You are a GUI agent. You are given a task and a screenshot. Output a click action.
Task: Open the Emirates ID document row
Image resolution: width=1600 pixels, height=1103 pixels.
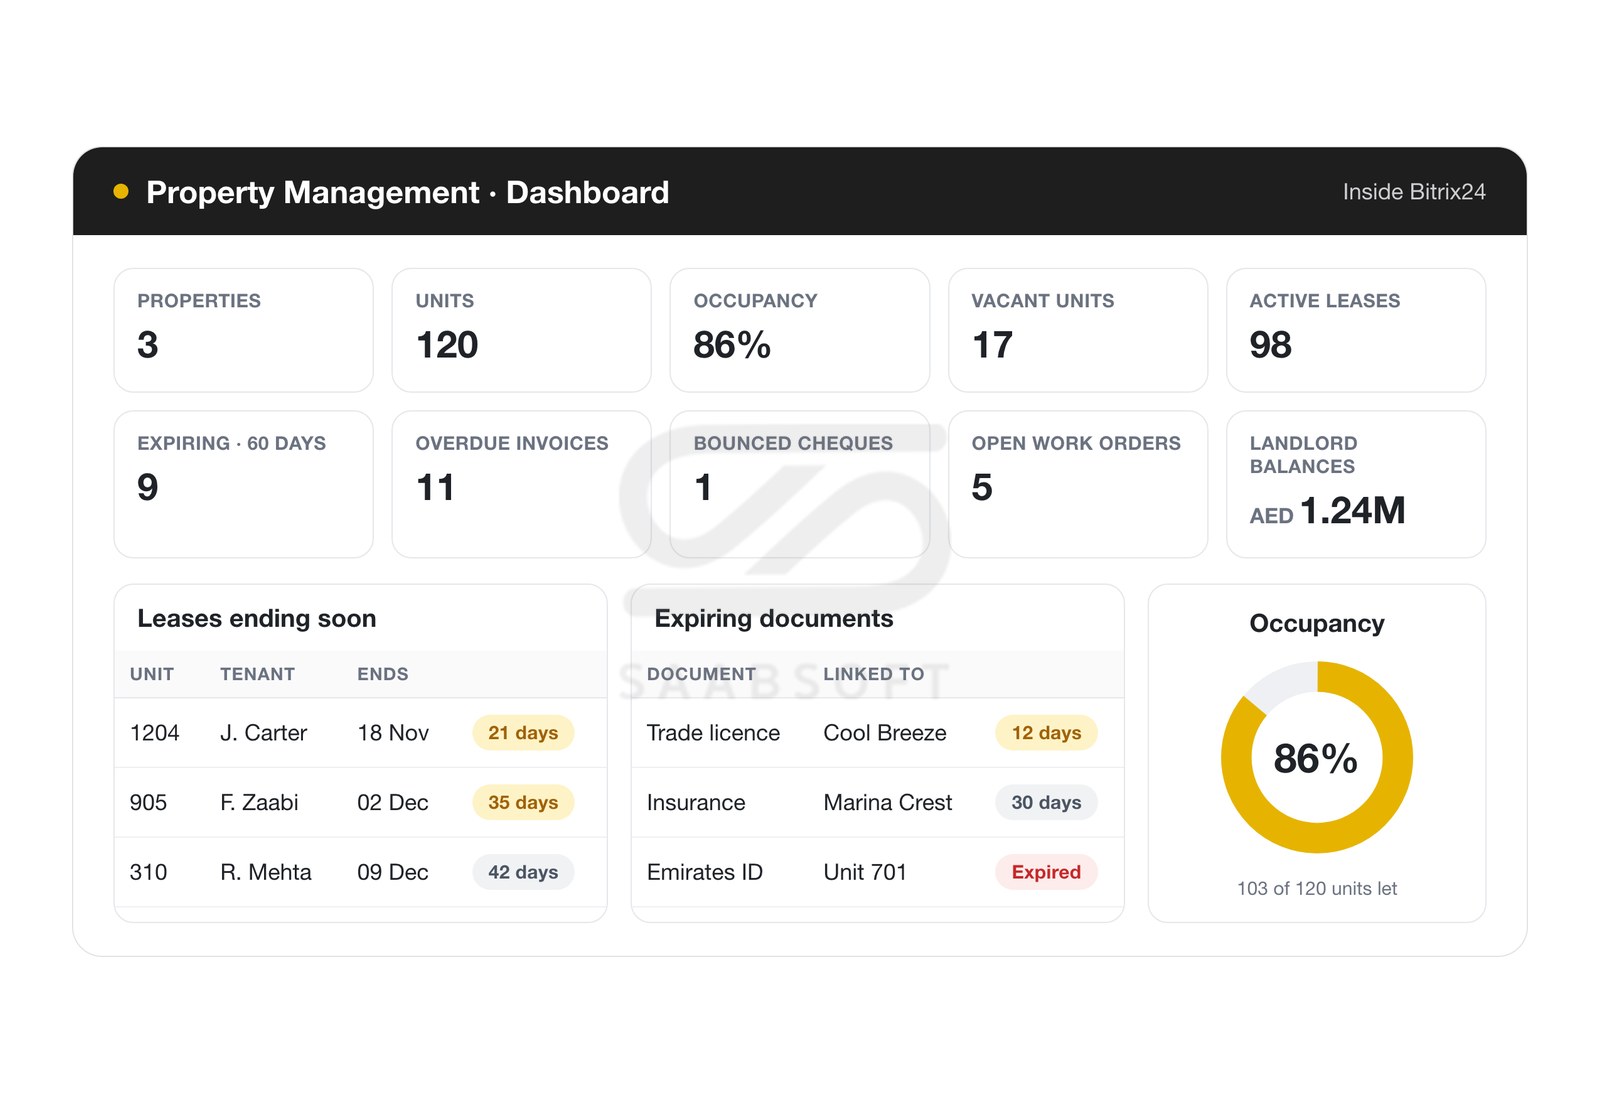pos(877,872)
